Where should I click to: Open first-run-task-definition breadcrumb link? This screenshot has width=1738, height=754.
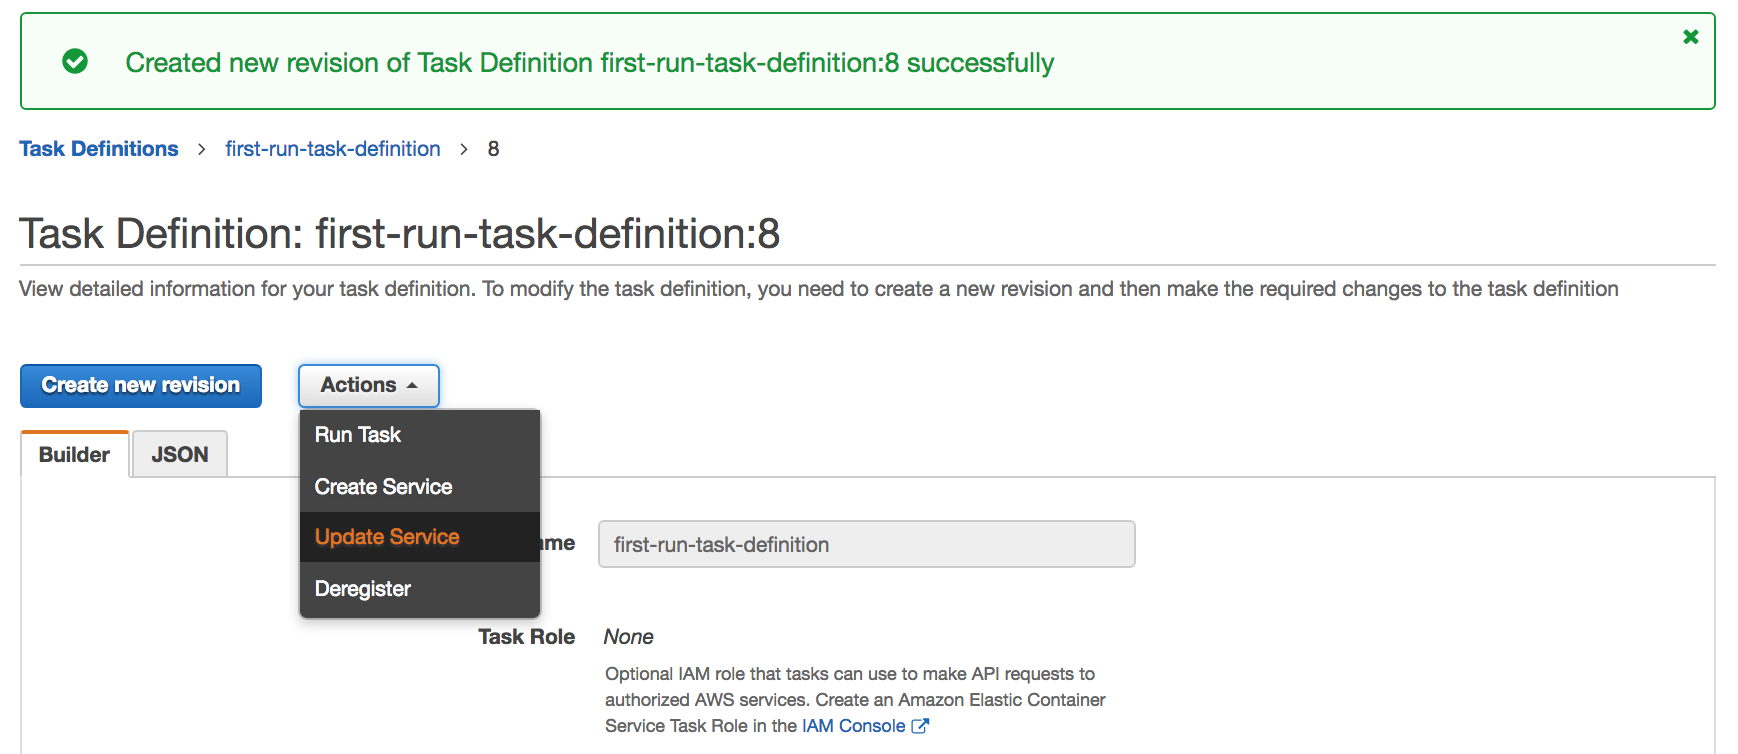tap(332, 149)
